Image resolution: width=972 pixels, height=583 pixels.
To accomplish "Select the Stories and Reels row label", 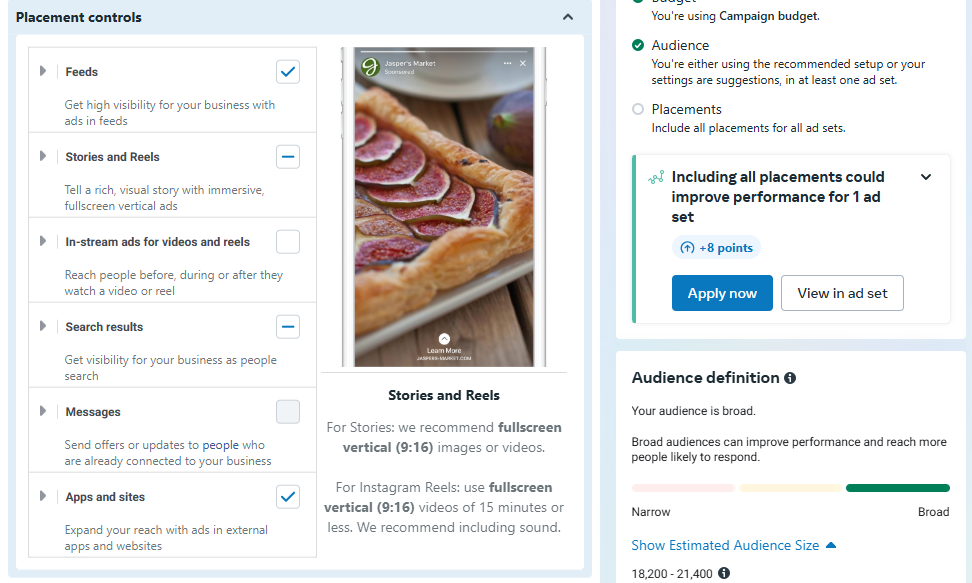I will point(112,157).
